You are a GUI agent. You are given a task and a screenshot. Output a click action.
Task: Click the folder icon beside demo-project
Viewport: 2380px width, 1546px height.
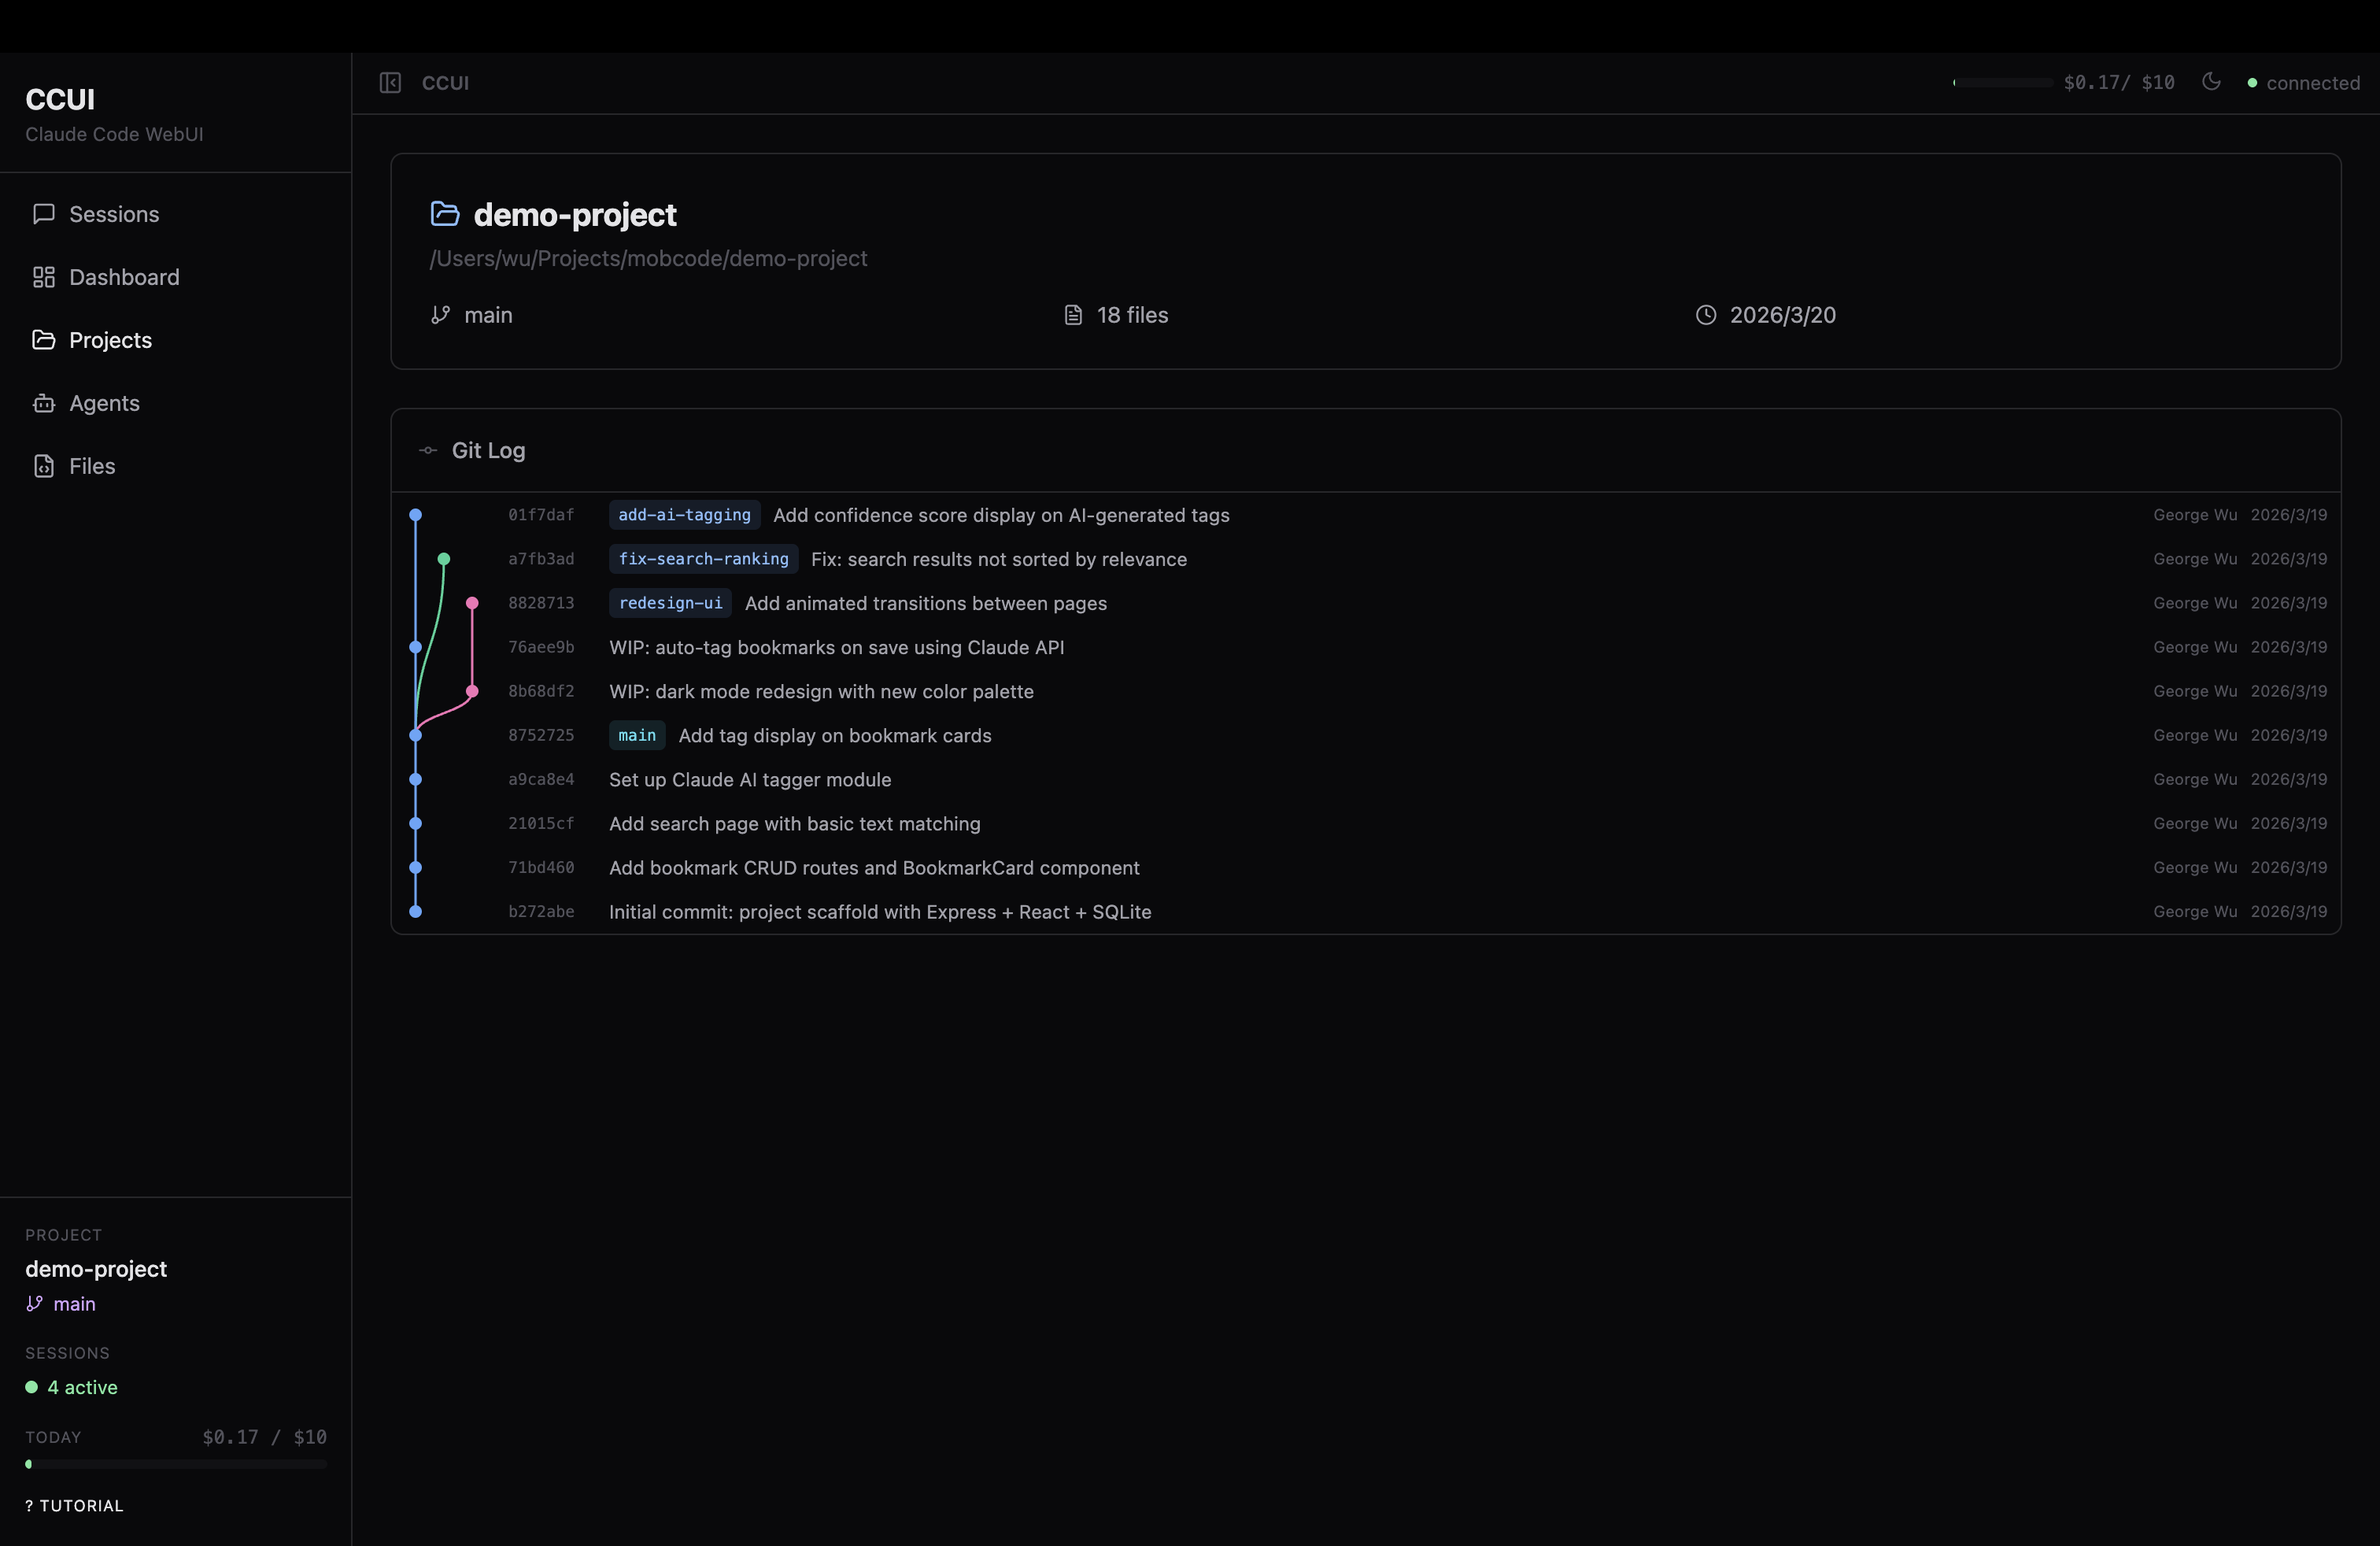coord(444,214)
